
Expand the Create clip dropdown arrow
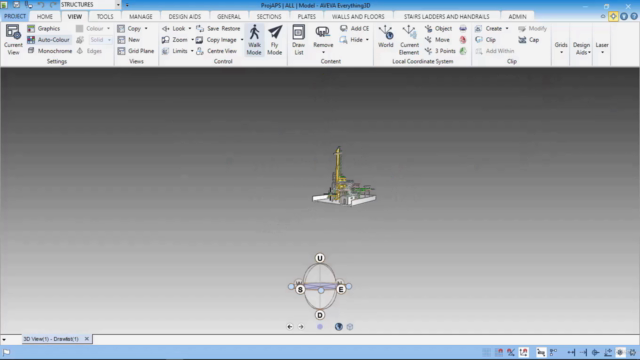click(x=507, y=29)
